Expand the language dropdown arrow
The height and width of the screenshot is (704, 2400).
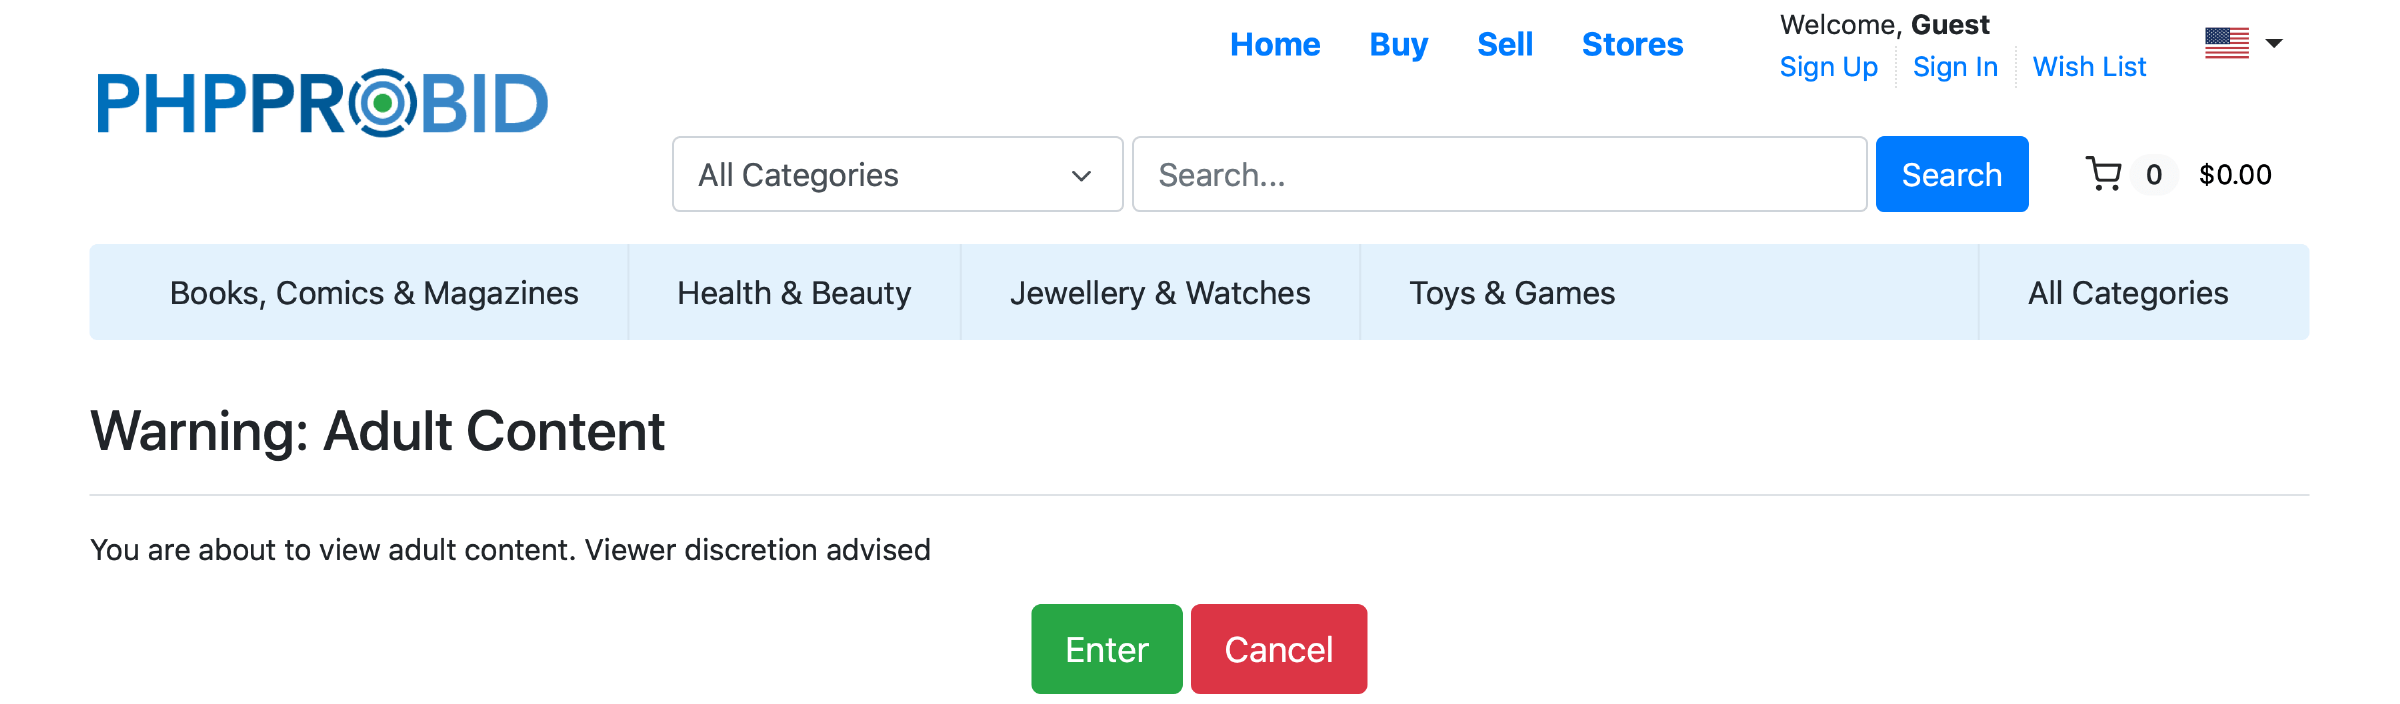(x=2274, y=43)
